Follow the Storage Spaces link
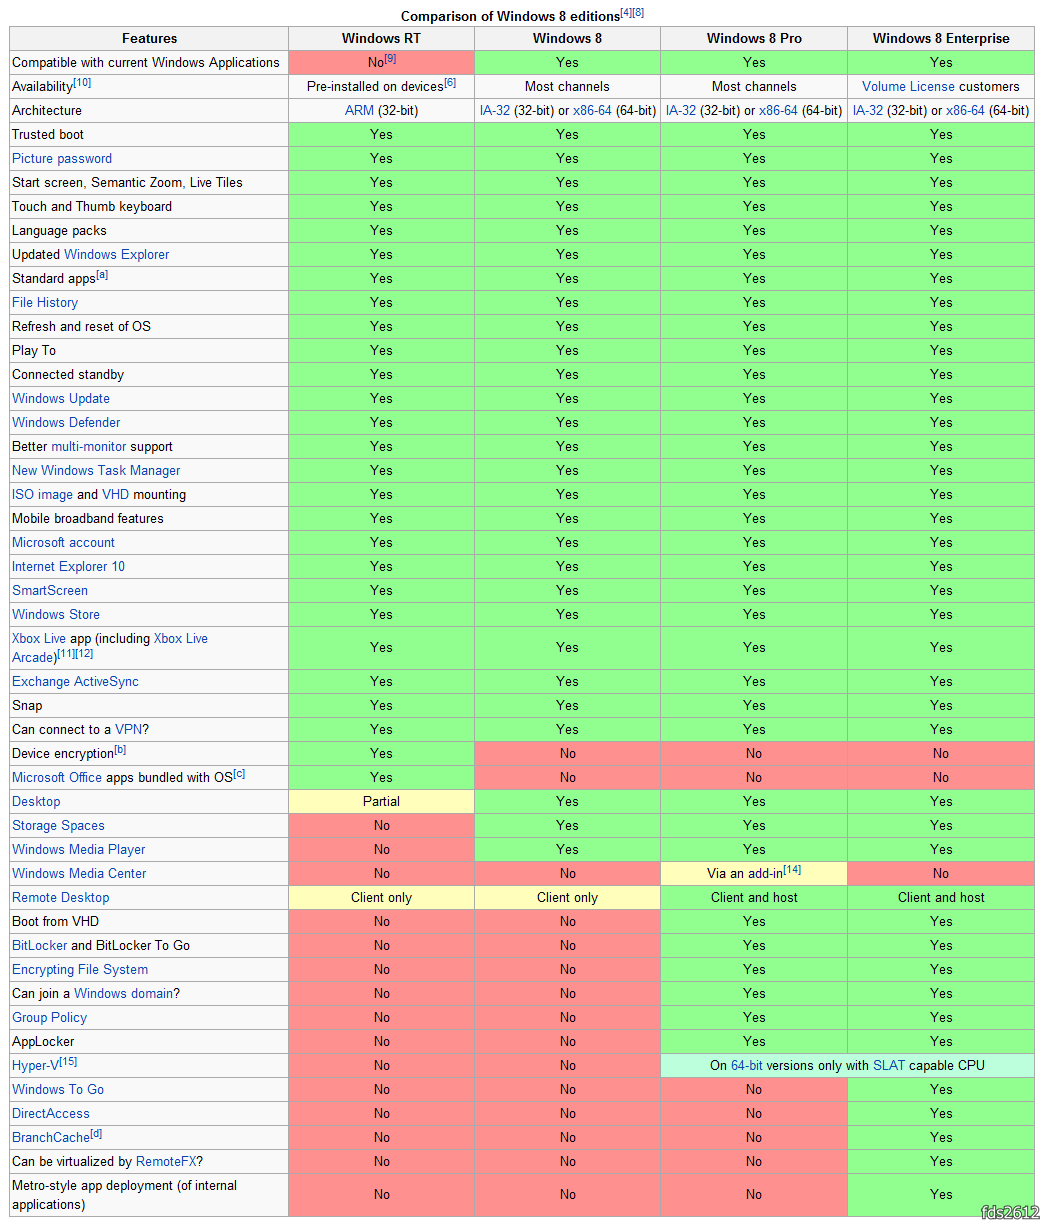 58,825
